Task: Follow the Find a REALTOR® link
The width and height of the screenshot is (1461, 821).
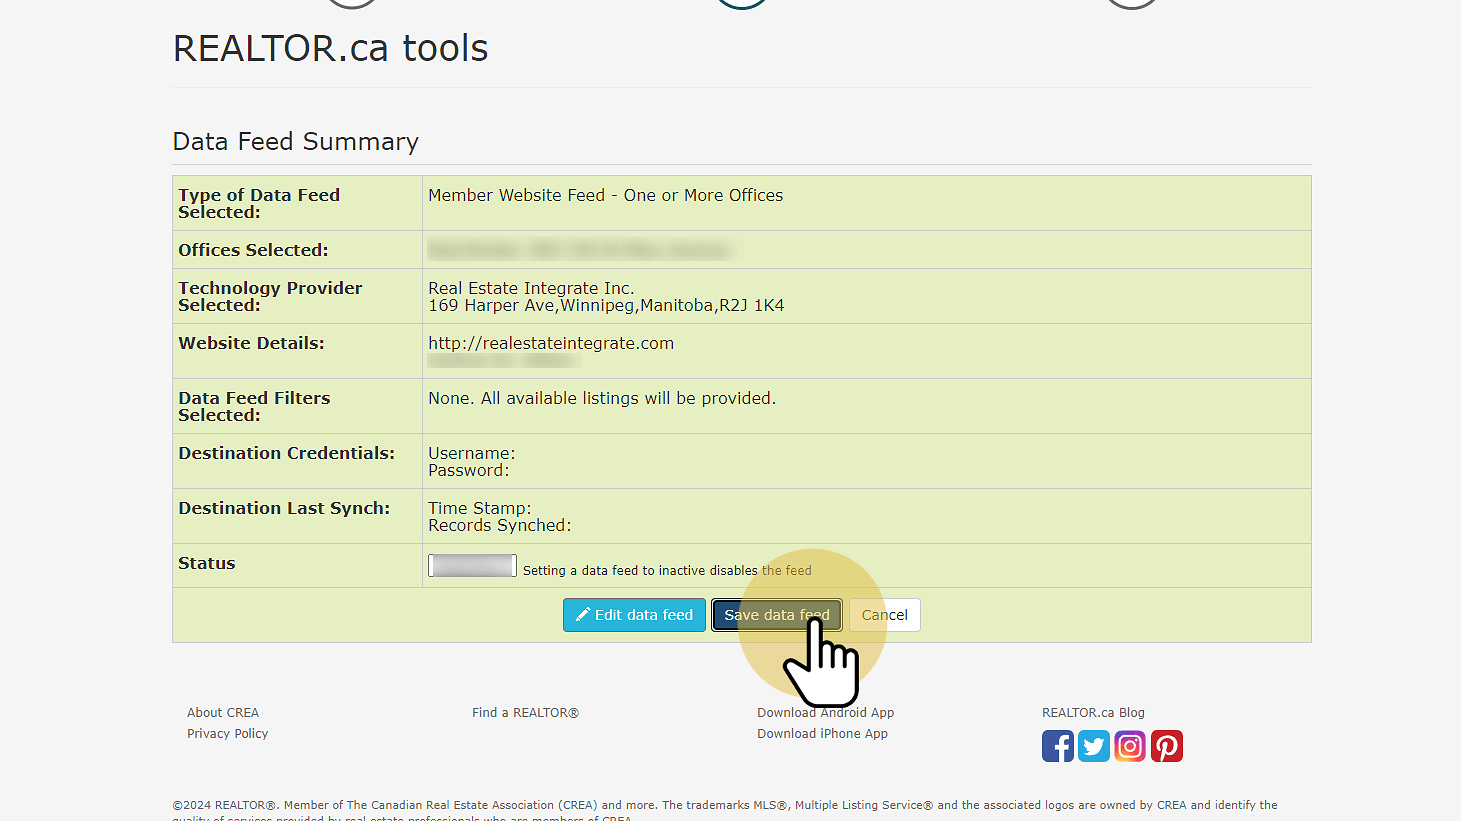Action: coord(525,713)
